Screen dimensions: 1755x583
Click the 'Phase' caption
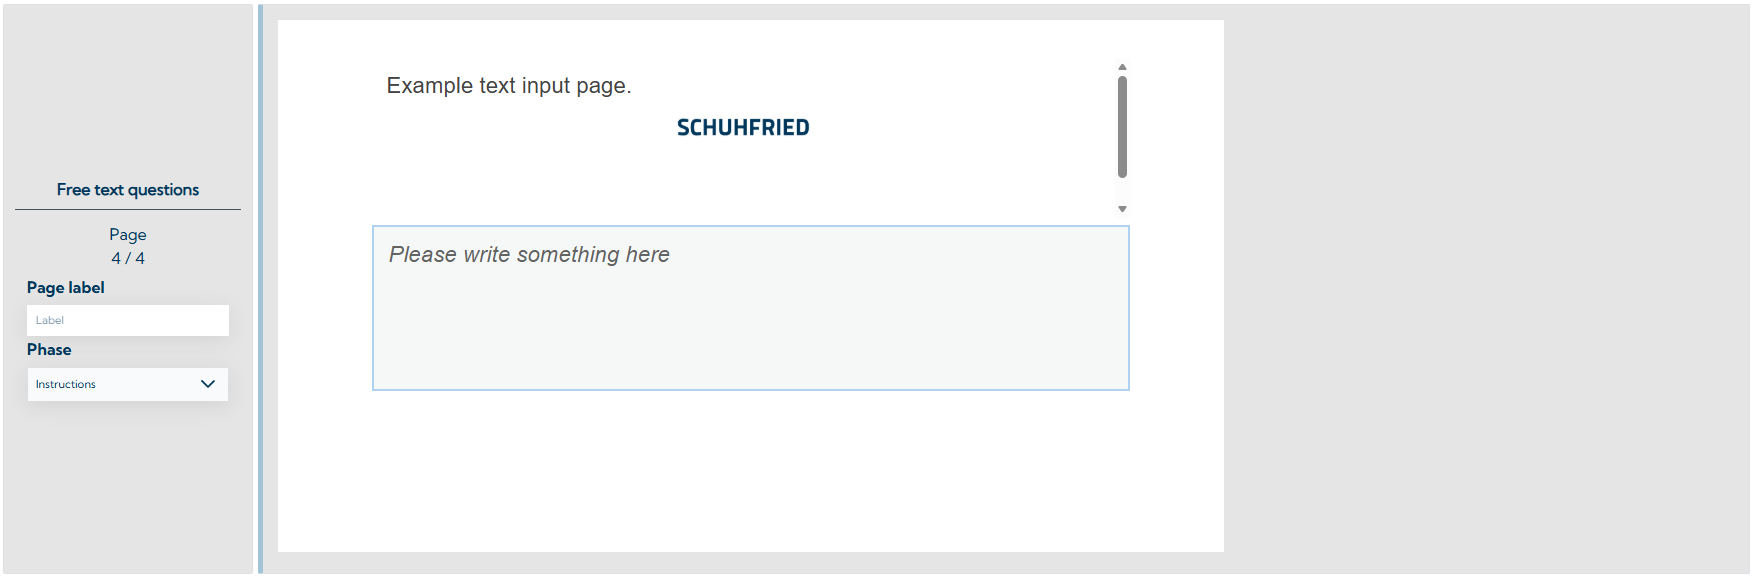pyautogui.click(x=49, y=350)
